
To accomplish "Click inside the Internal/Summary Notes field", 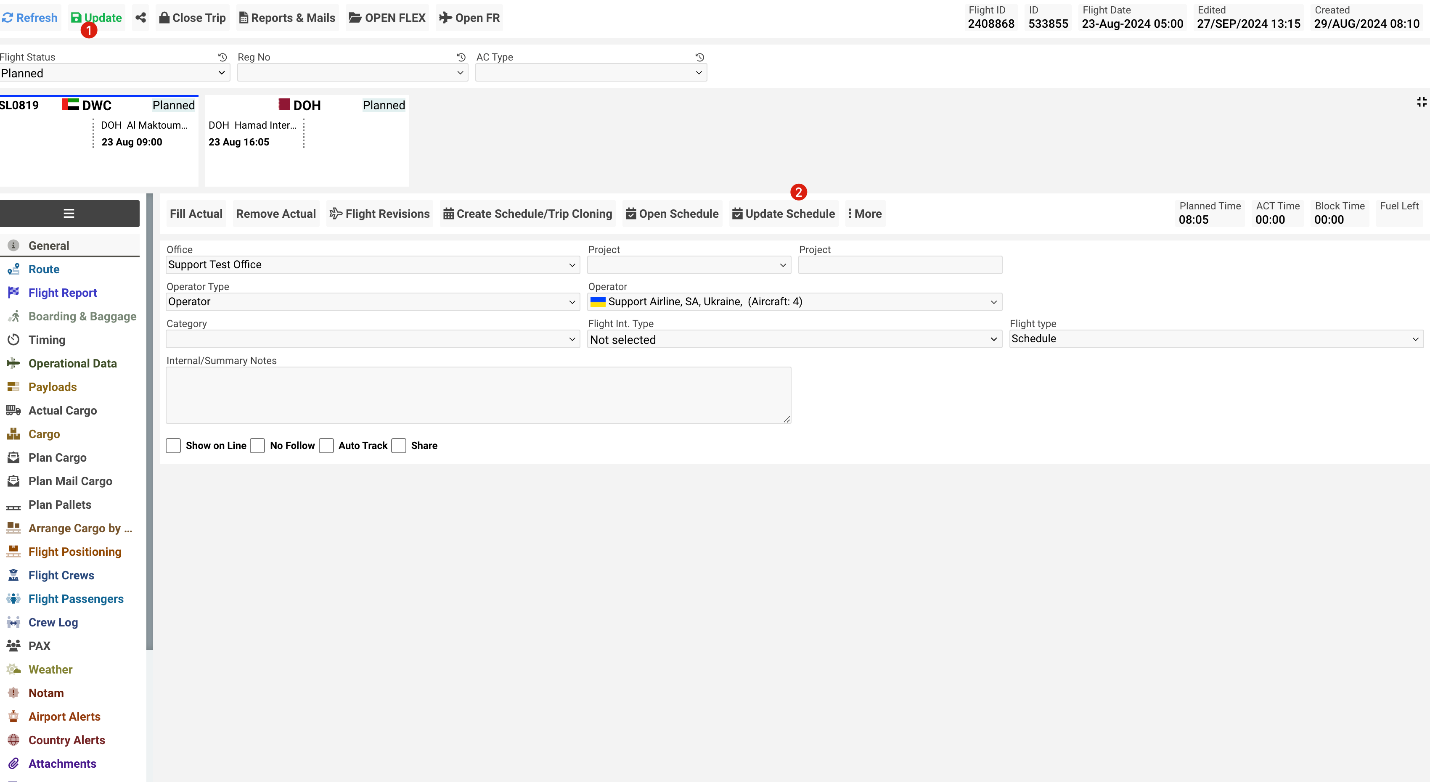I will (478, 394).
